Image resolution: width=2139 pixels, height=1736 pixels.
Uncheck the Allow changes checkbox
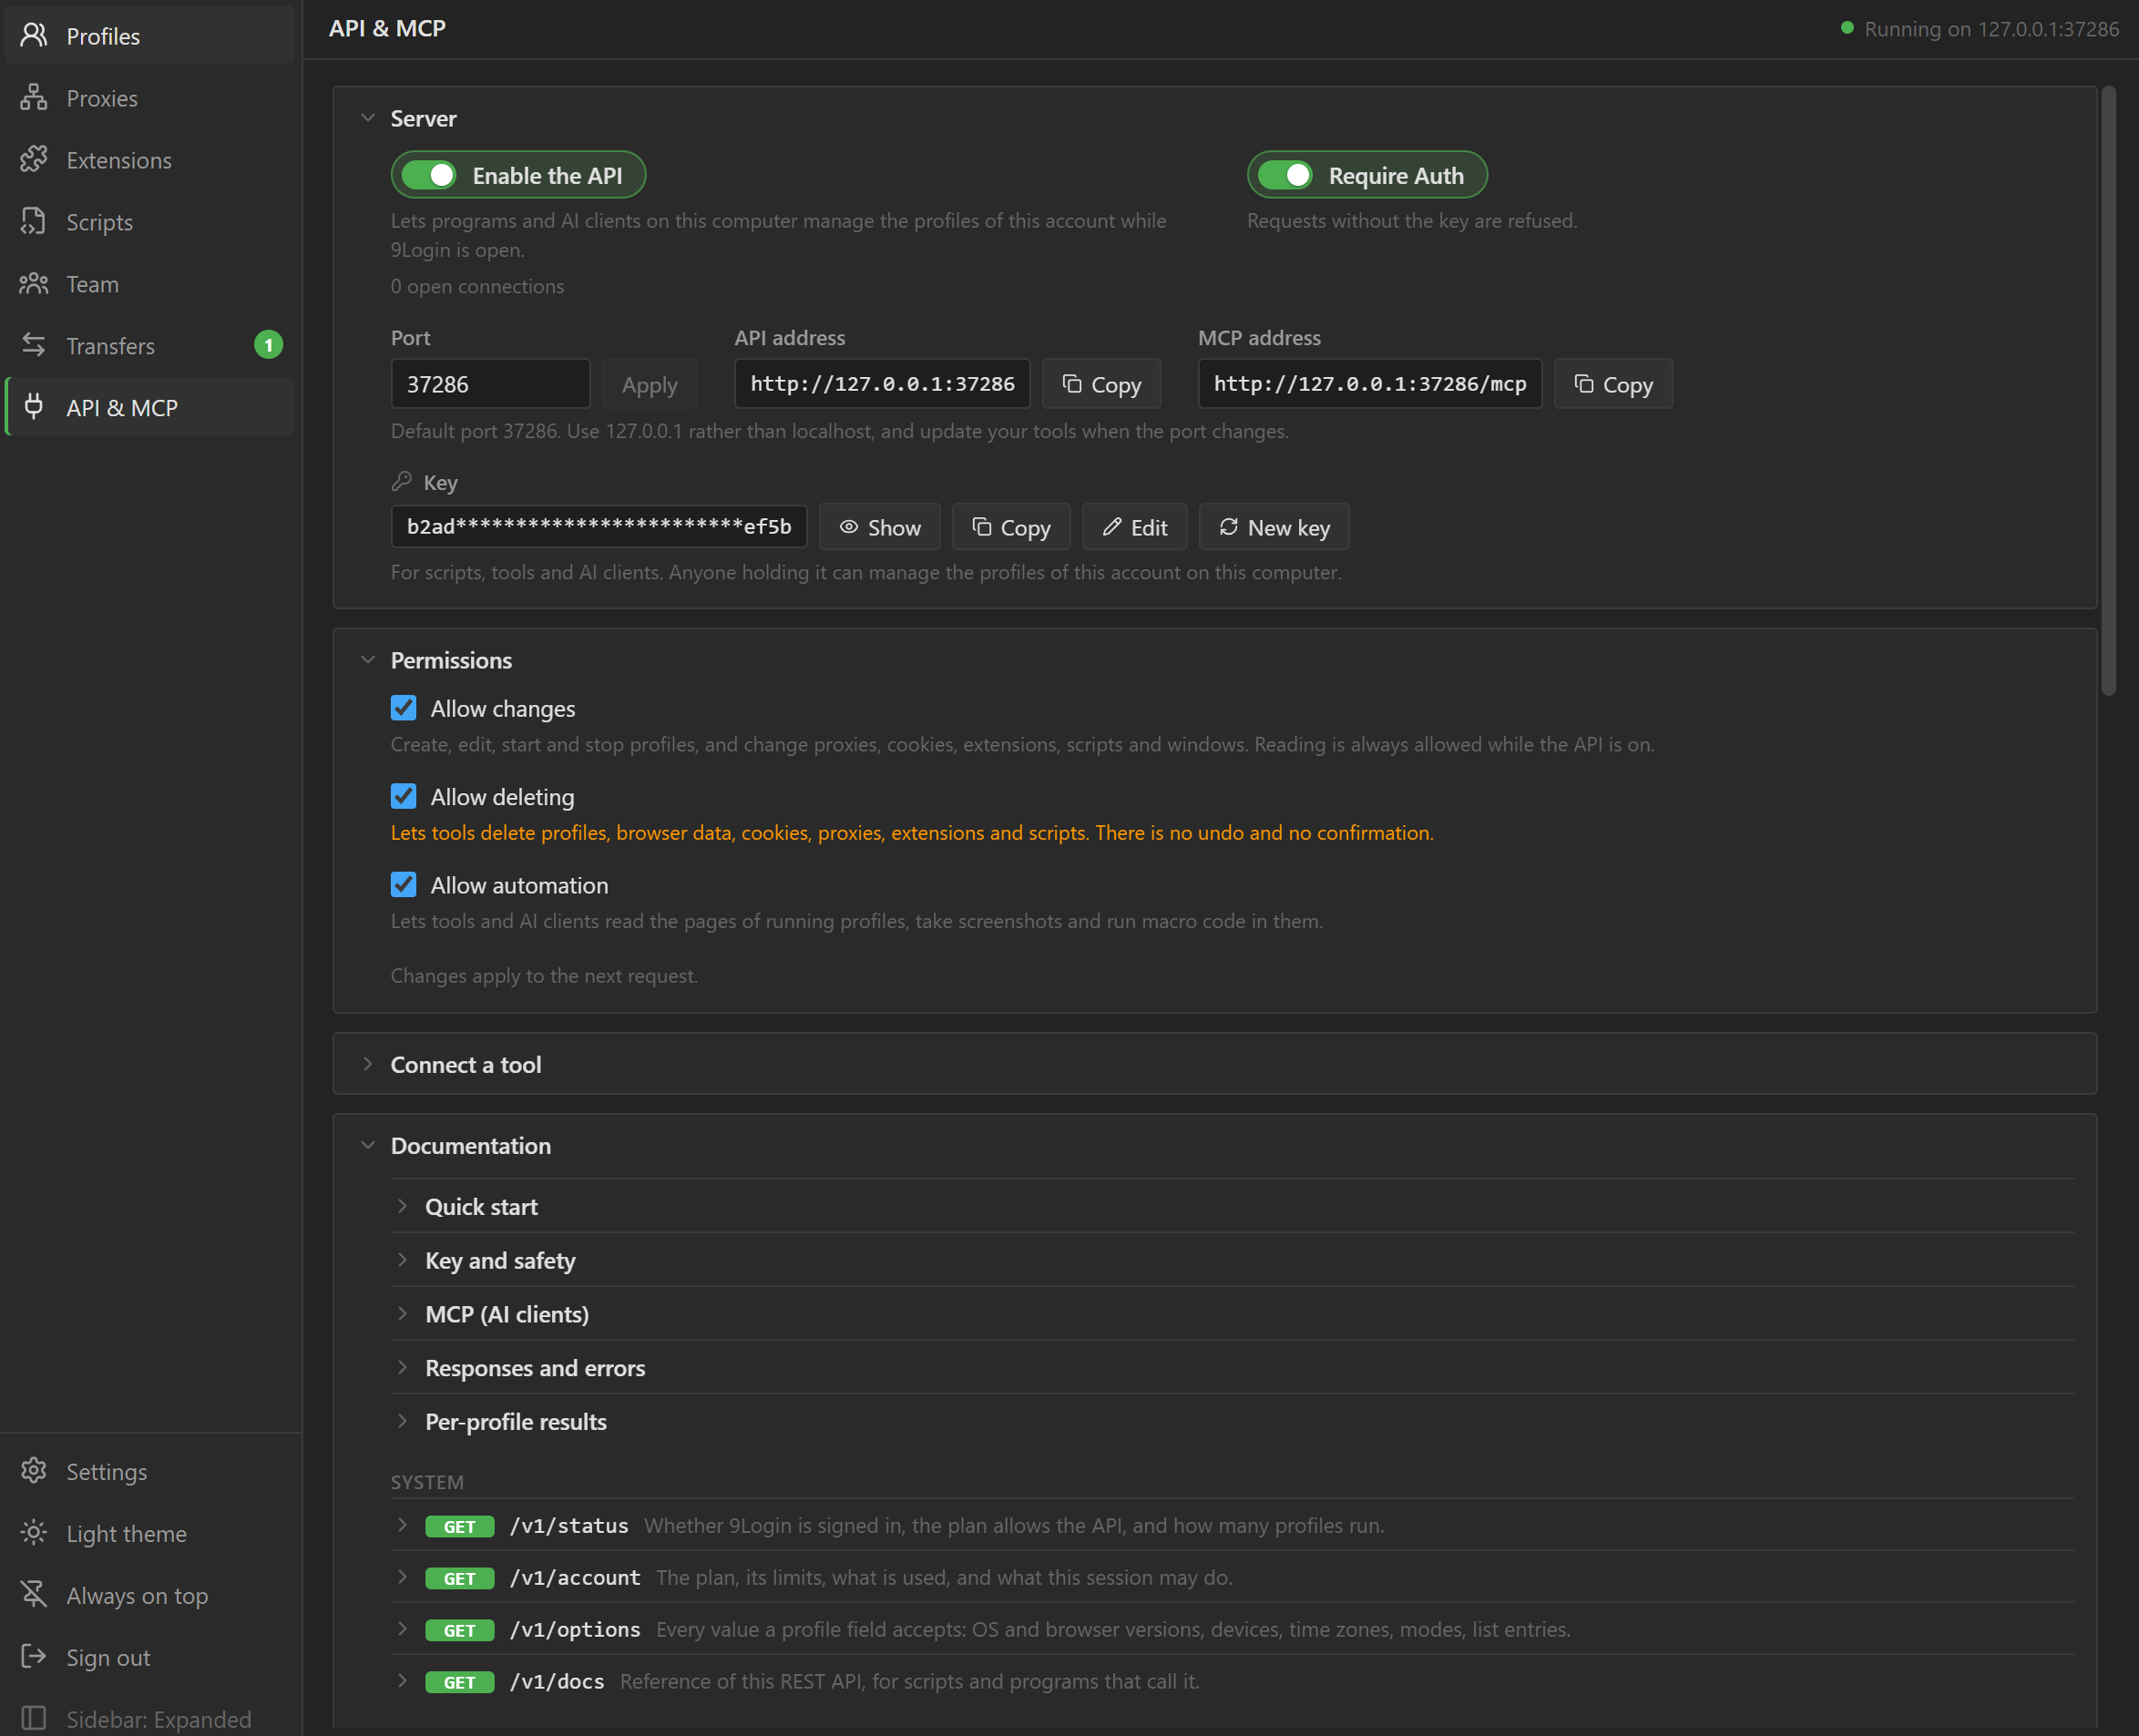coord(403,709)
